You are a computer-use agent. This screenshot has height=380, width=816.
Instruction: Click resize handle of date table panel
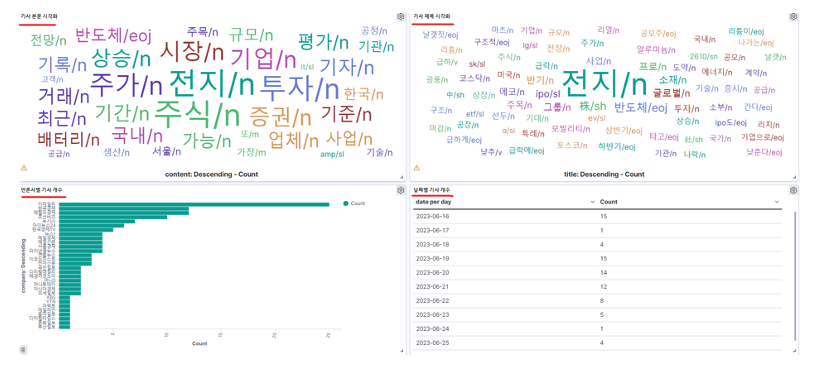point(795,351)
